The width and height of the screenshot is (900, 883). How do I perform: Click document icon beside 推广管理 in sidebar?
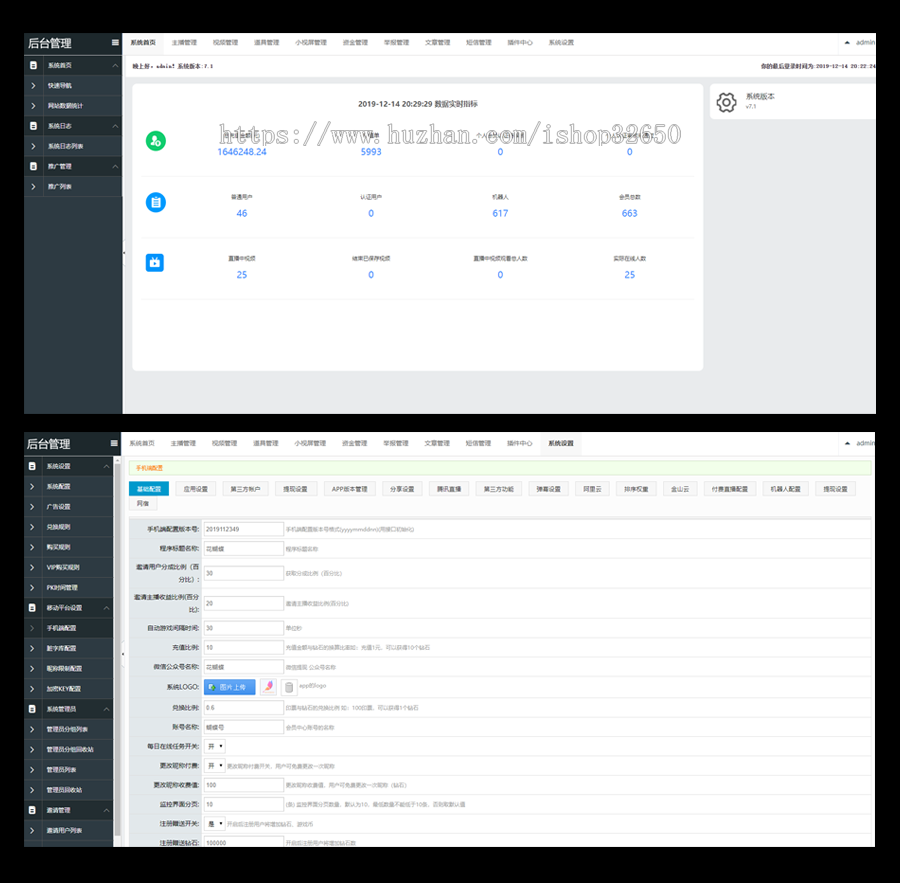pos(33,166)
